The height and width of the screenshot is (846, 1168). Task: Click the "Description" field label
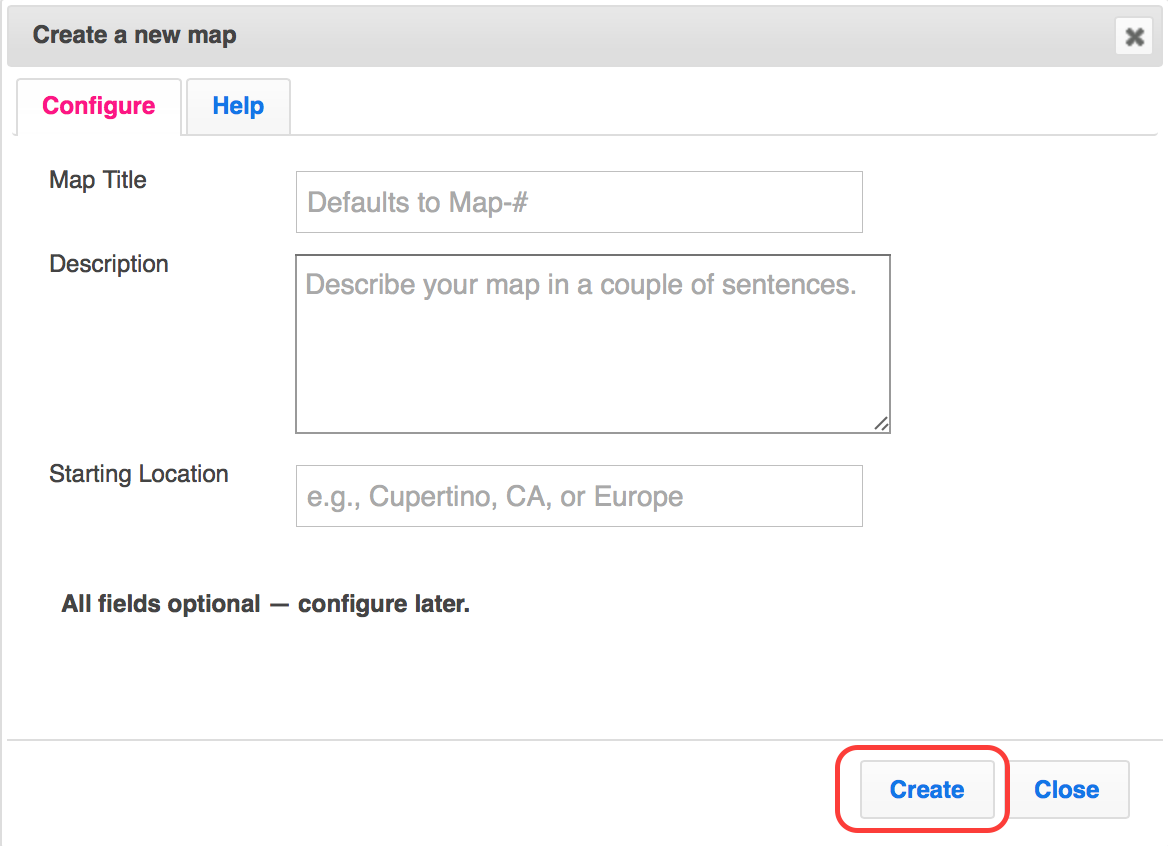(109, 264)
